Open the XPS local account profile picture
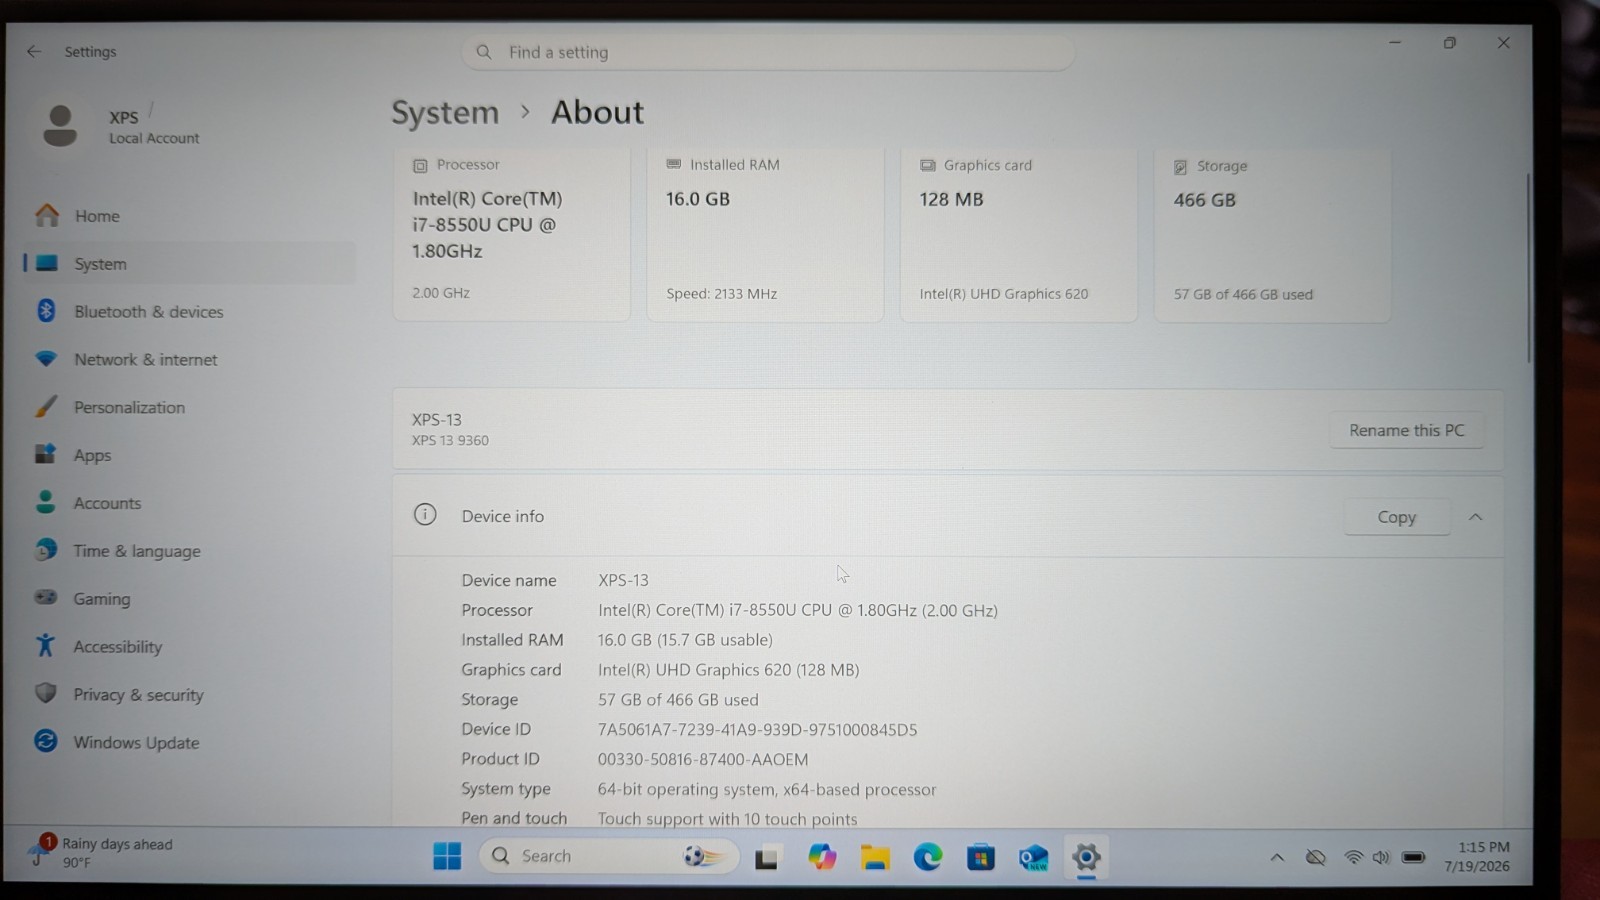The height and width of the screenshot is (900, 1600). pos(60,126)
